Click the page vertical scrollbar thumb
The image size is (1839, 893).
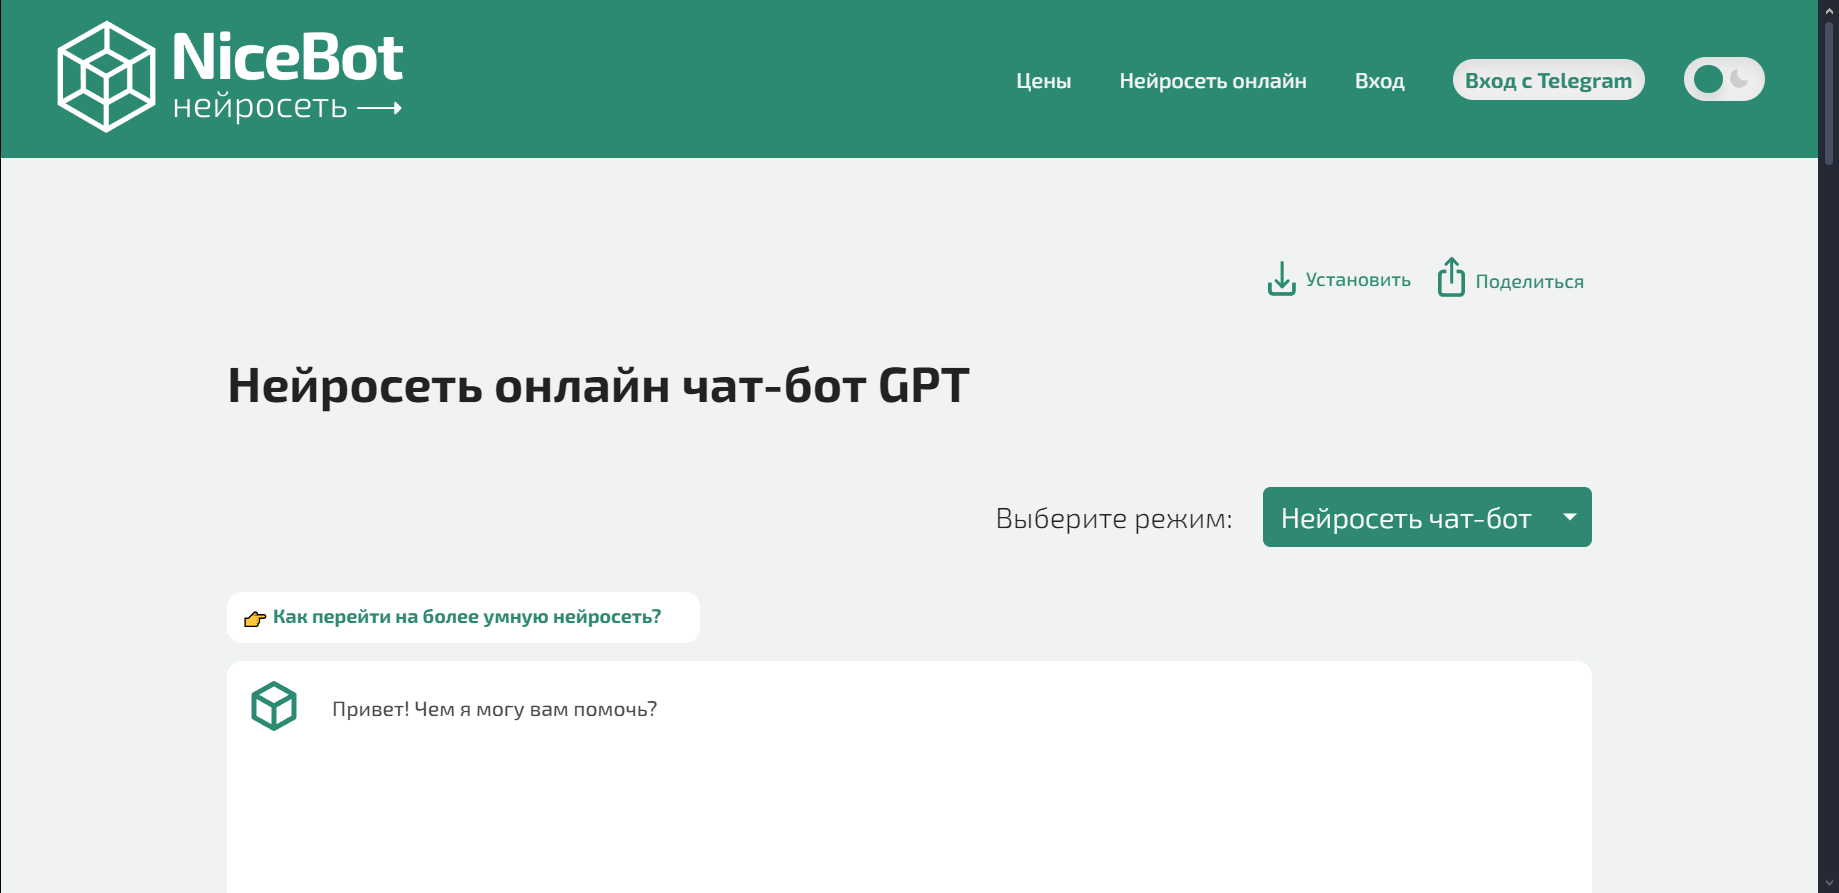click(x=1829, y=92)
